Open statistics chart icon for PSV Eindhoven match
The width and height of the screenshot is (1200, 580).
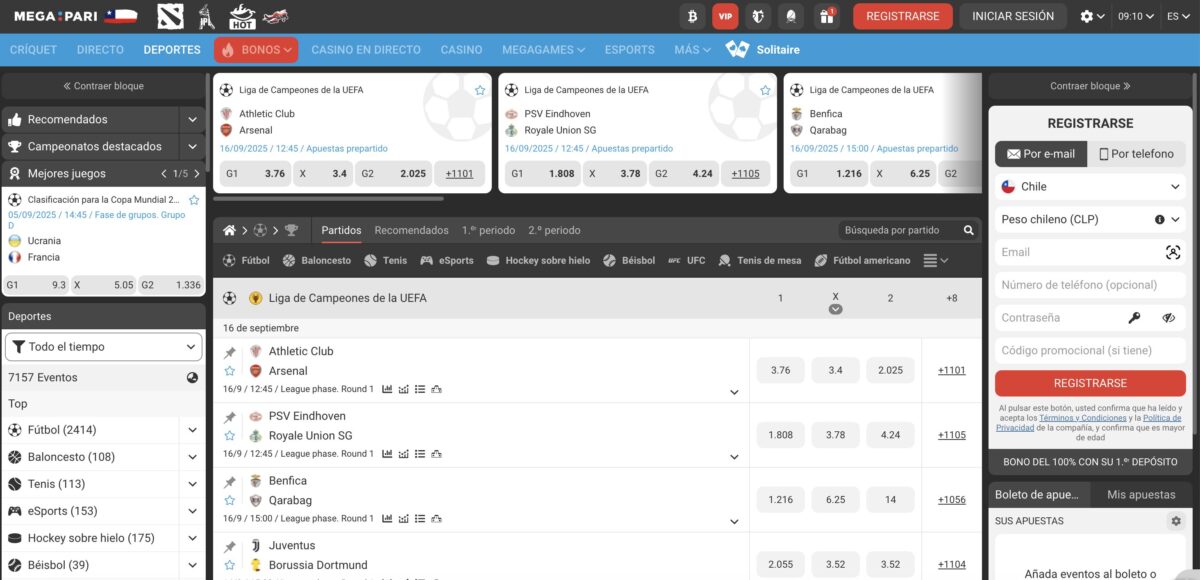point(387,454)
